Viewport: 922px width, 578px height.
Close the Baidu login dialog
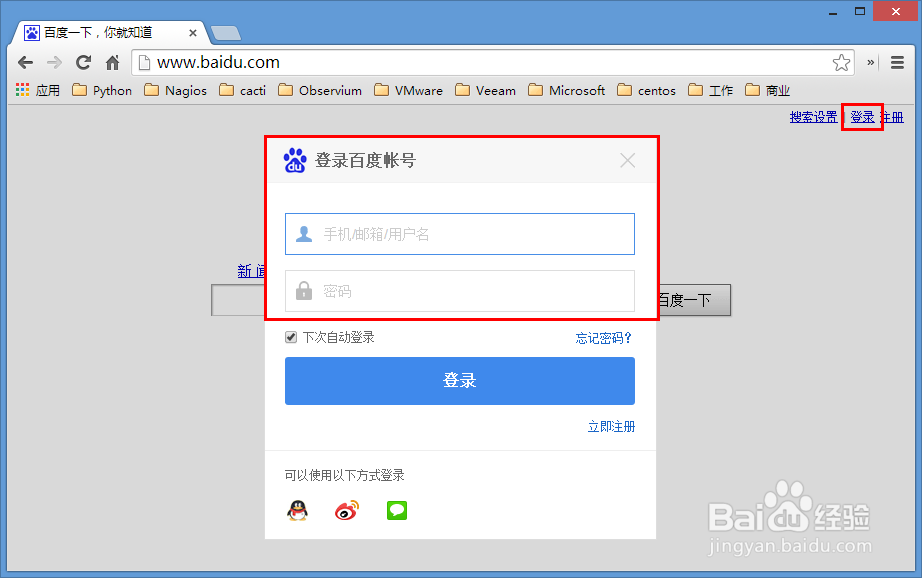[x=627, y=160]
